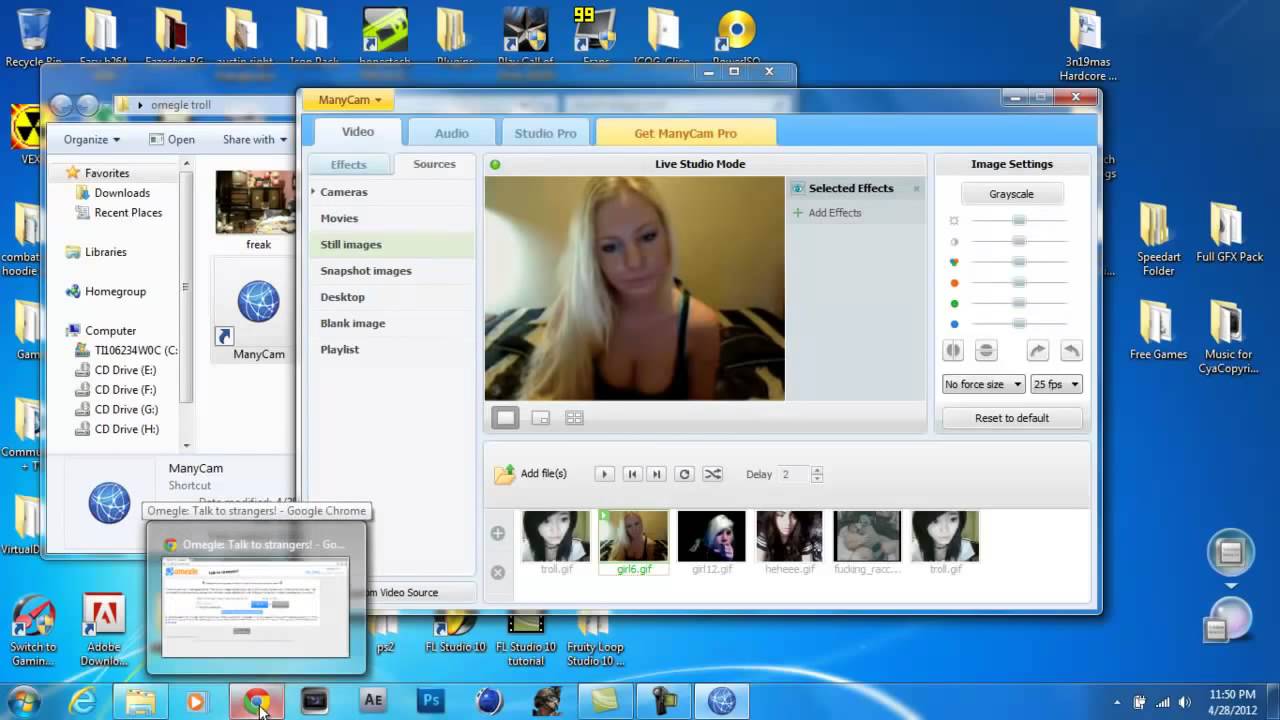This screenshot has height=720, width=1280.
Task: Select four-split grid video layout
Action: pos(574,418)
